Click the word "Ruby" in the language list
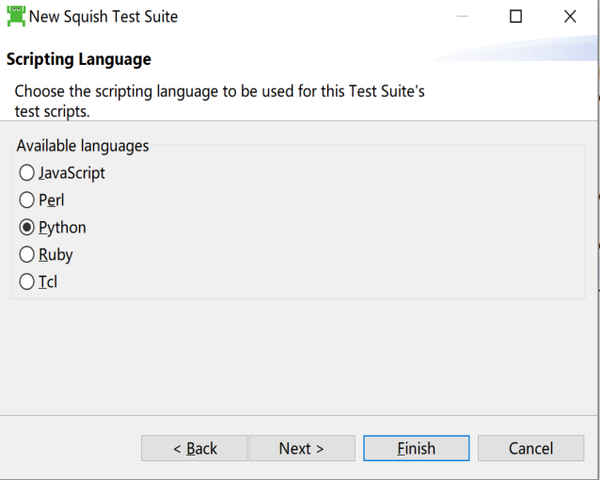 point(56,255)
